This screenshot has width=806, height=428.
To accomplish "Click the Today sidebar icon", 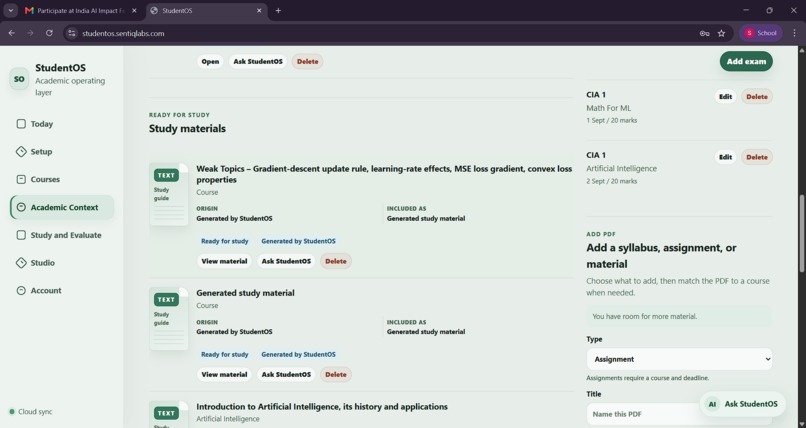I will 21,124.
